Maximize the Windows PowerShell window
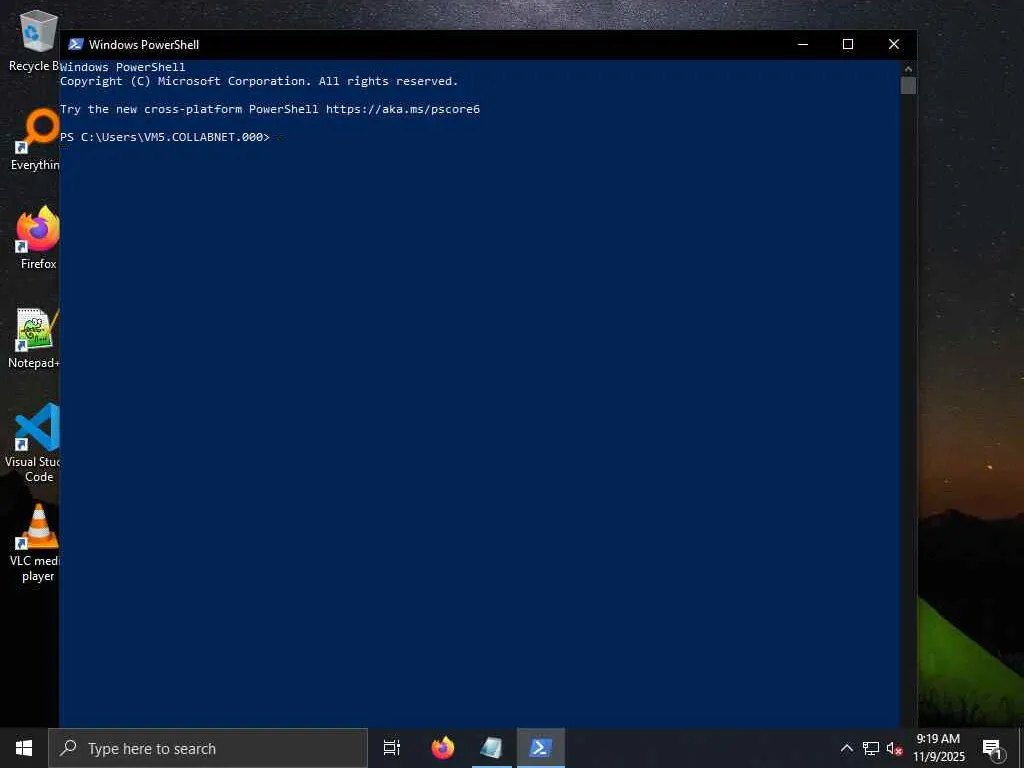Image resolution: width=1024 pixels, height=768 pixels. click(x=848, y=44)
